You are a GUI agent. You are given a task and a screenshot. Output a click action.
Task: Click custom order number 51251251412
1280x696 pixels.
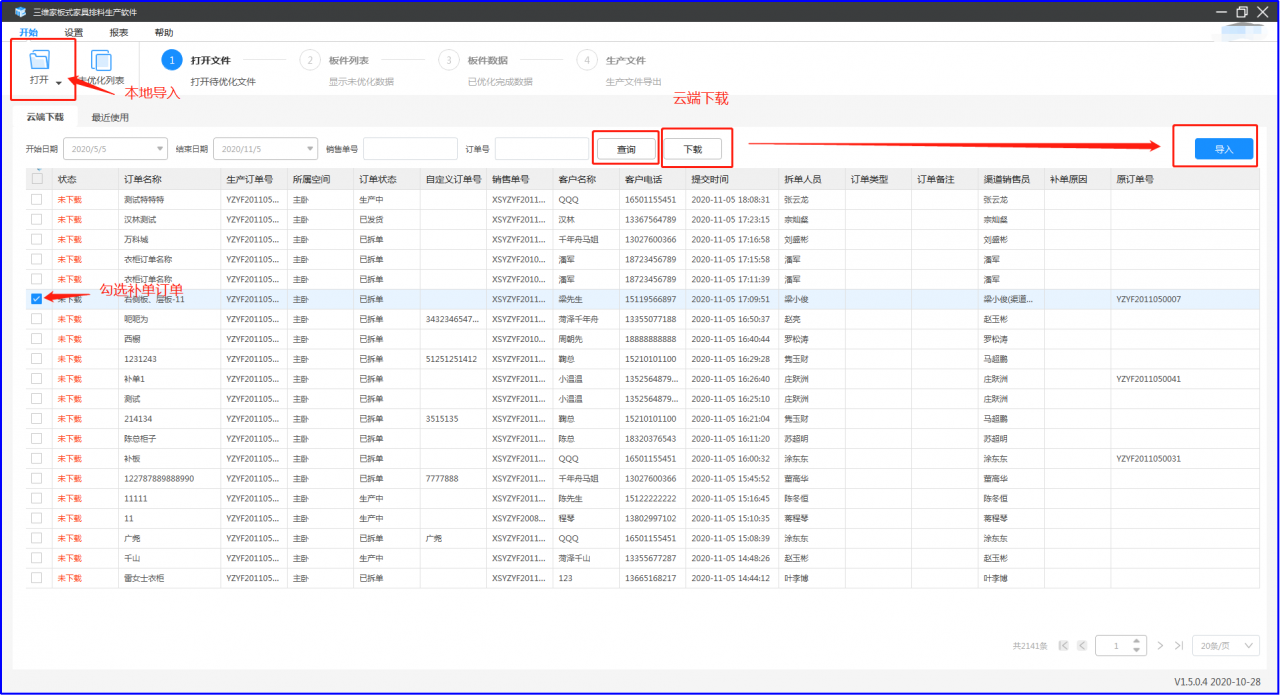click(x=451, y=359)
